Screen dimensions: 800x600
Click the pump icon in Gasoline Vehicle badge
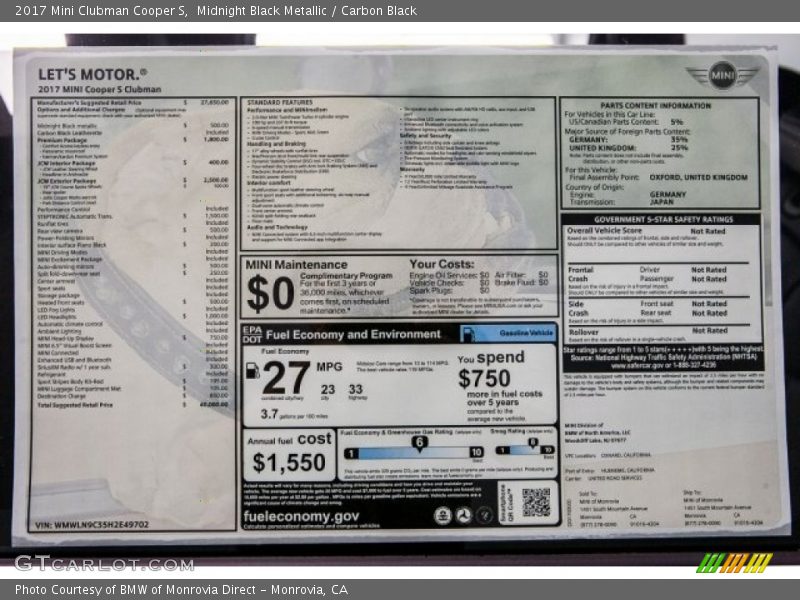coord(468,334)
